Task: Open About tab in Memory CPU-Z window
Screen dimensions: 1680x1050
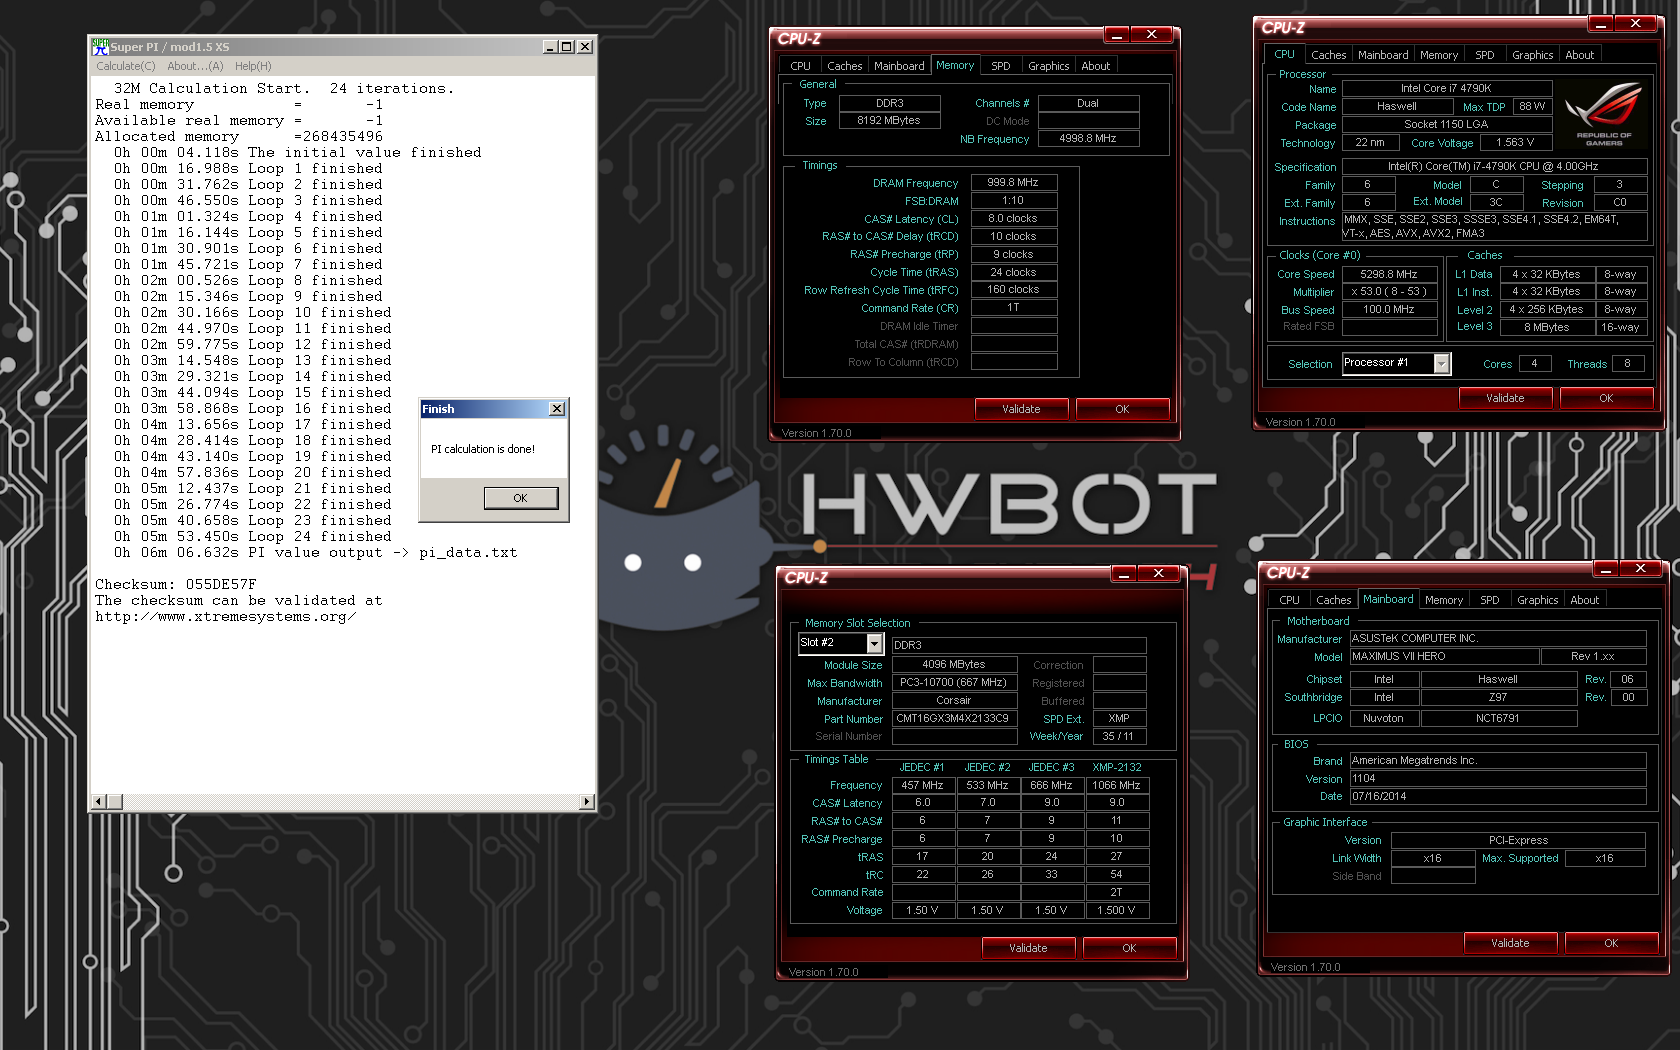Action: [1096, 66]
